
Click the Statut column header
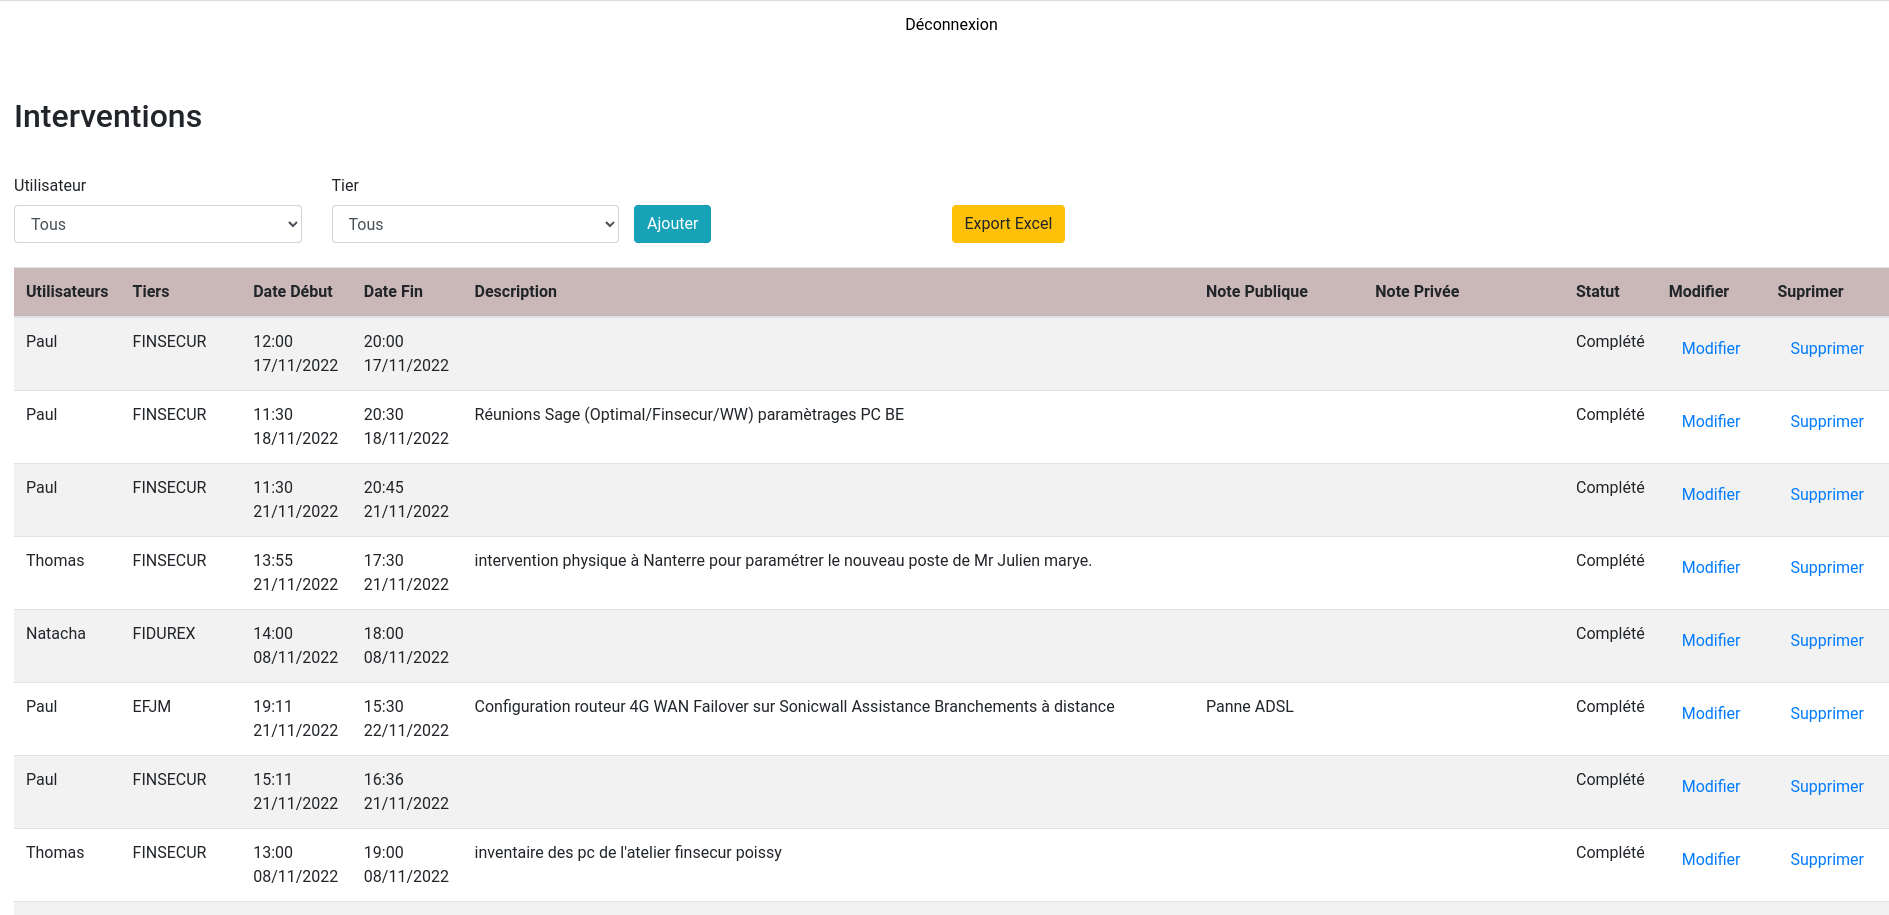click(1596, 291)
